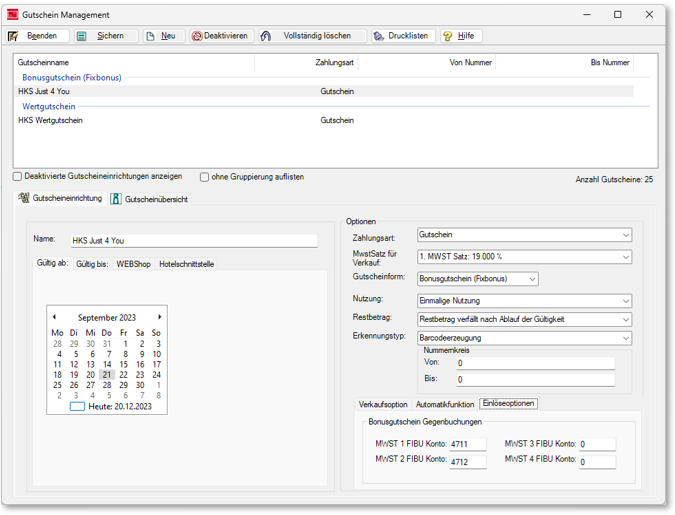Image resolution: width=675 pixels, height=515 pixels.
Task: Click the Deaktivieren toolbar icon
Action: pos(197,36)
